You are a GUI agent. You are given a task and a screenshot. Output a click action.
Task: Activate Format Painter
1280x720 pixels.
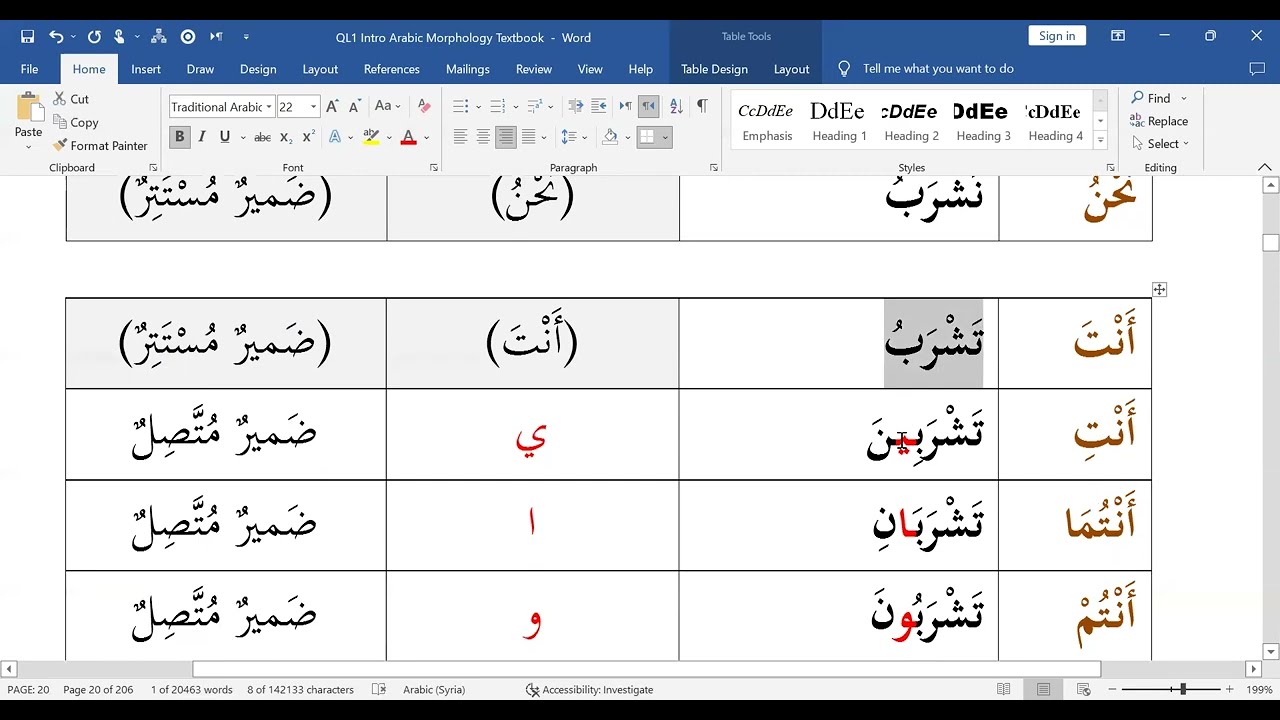coord(100,145)
